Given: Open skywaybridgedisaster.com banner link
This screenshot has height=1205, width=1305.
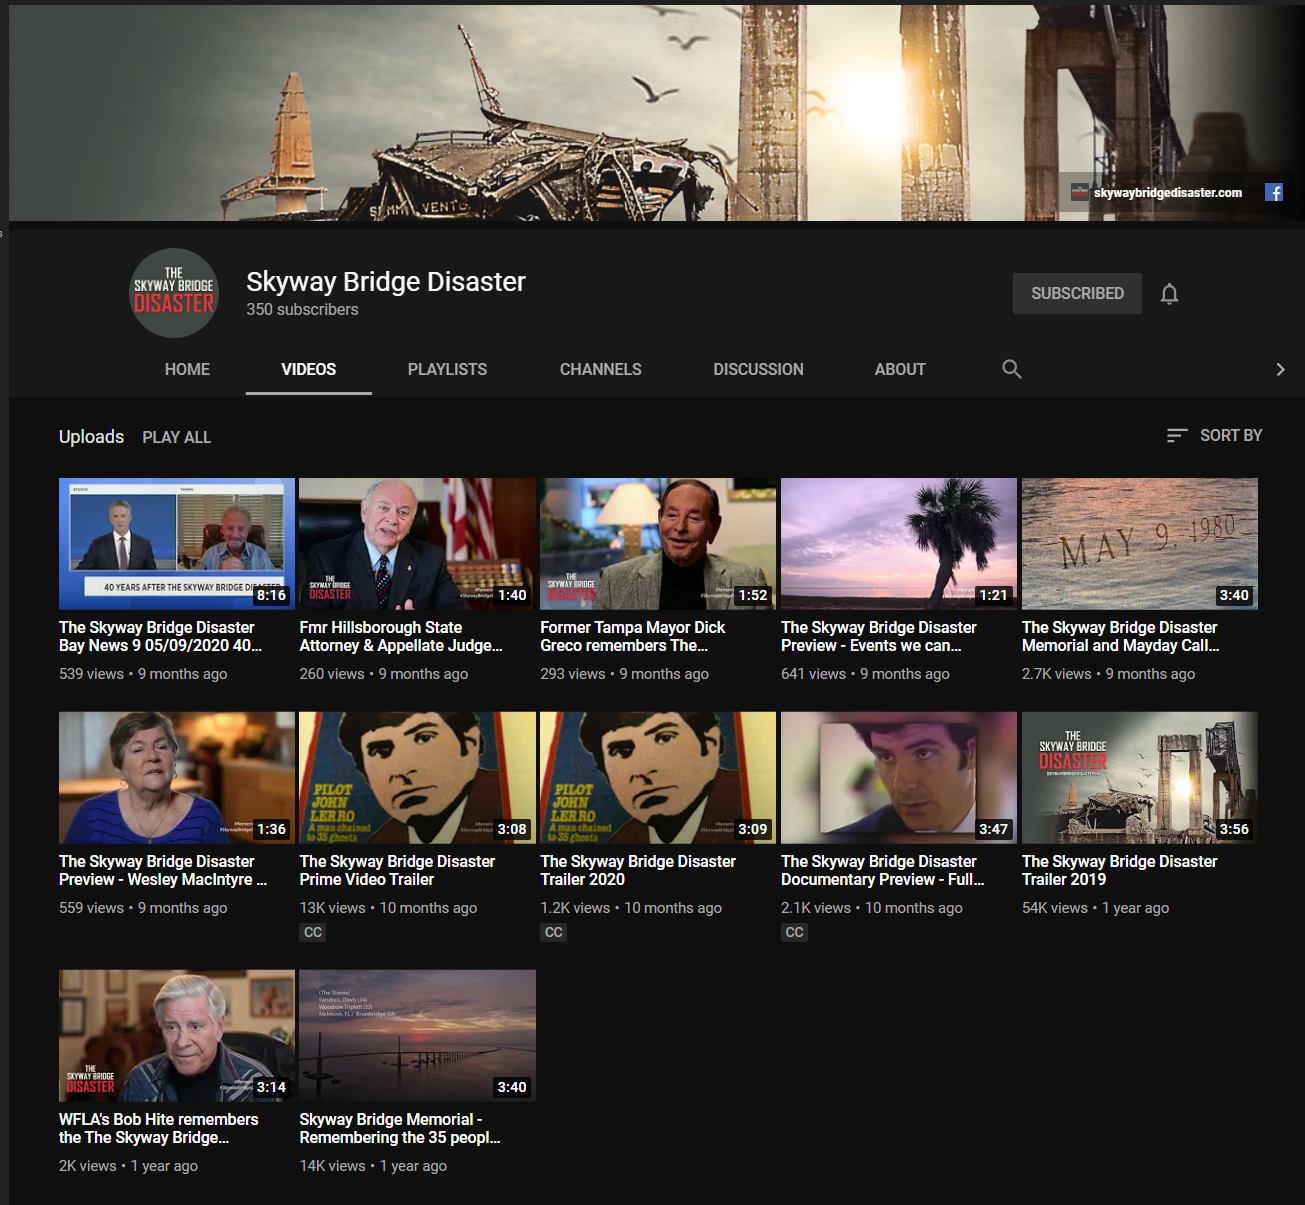Looking at the screenshot, I should 1168,192.
